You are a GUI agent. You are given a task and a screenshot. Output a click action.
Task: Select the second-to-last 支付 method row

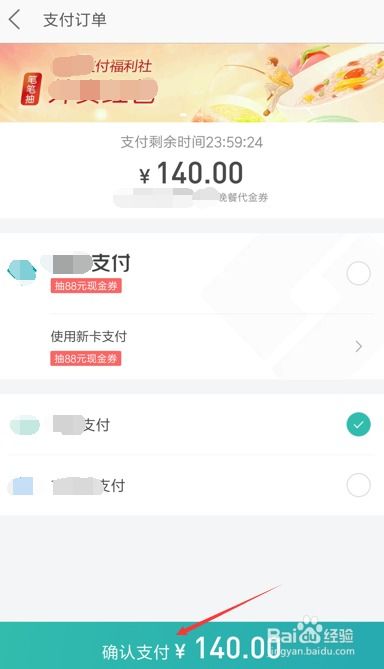pos(192,425)
